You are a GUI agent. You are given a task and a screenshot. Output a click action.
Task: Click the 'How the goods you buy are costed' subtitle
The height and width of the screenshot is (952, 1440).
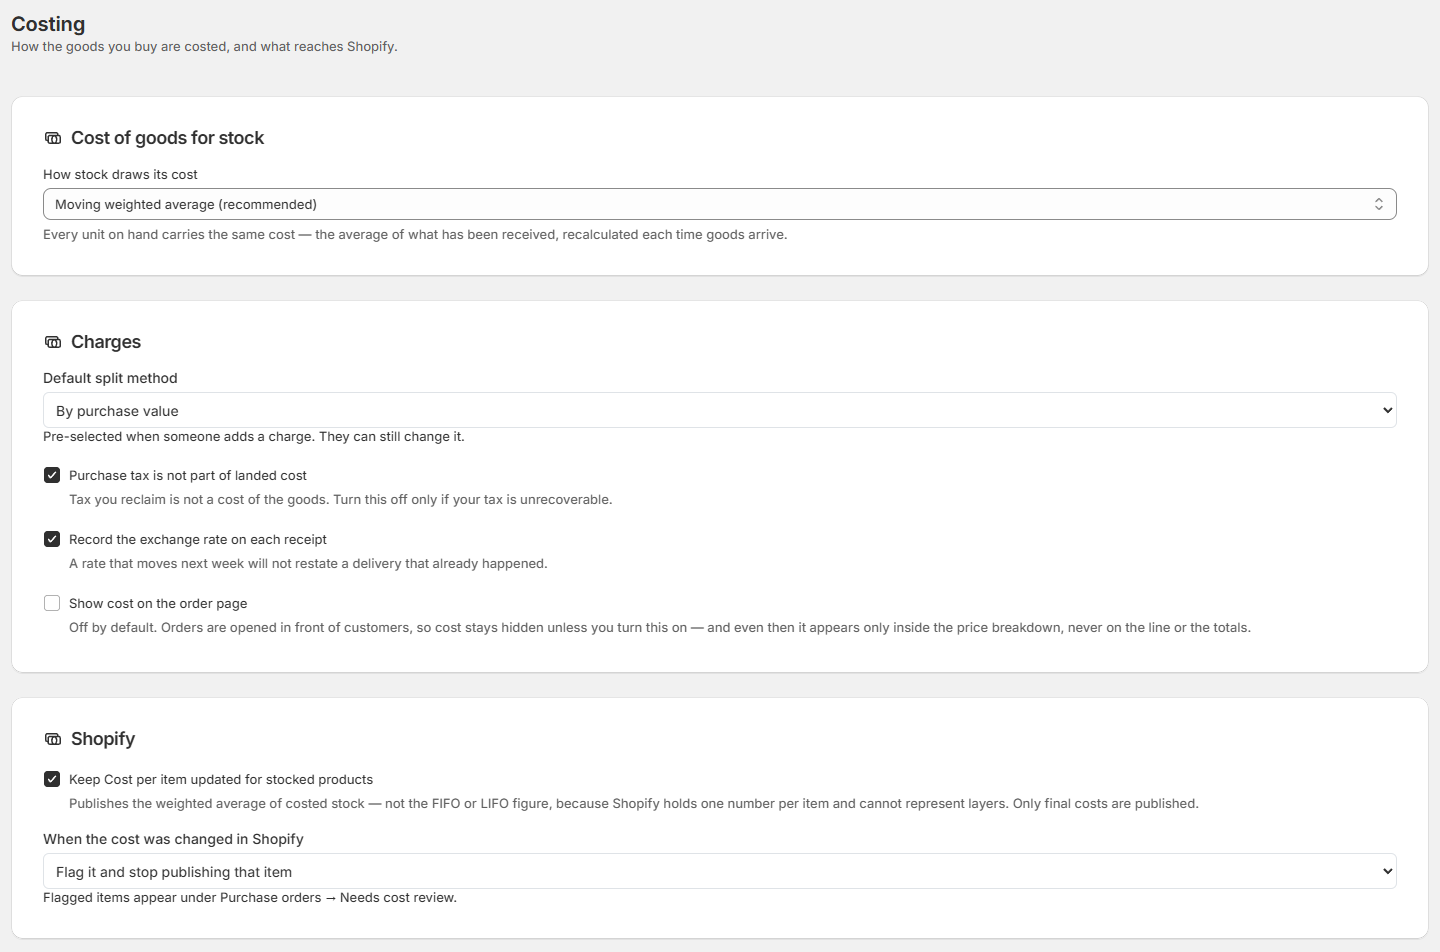coord(204,47)
